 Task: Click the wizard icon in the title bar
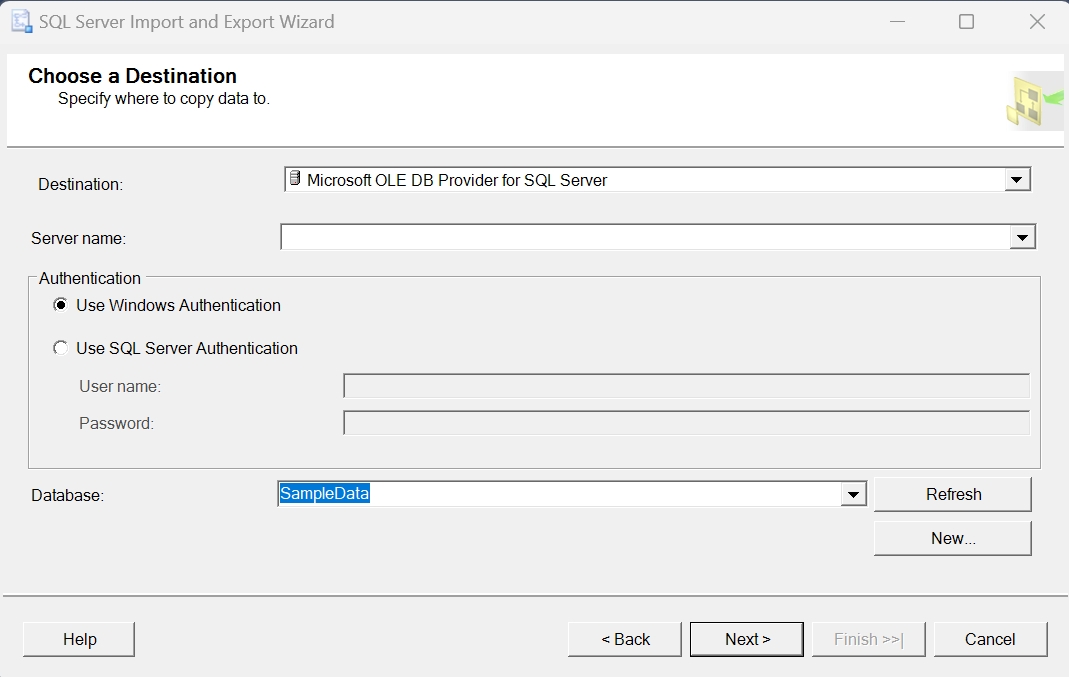pyautogui.click(x=21, y=21)
